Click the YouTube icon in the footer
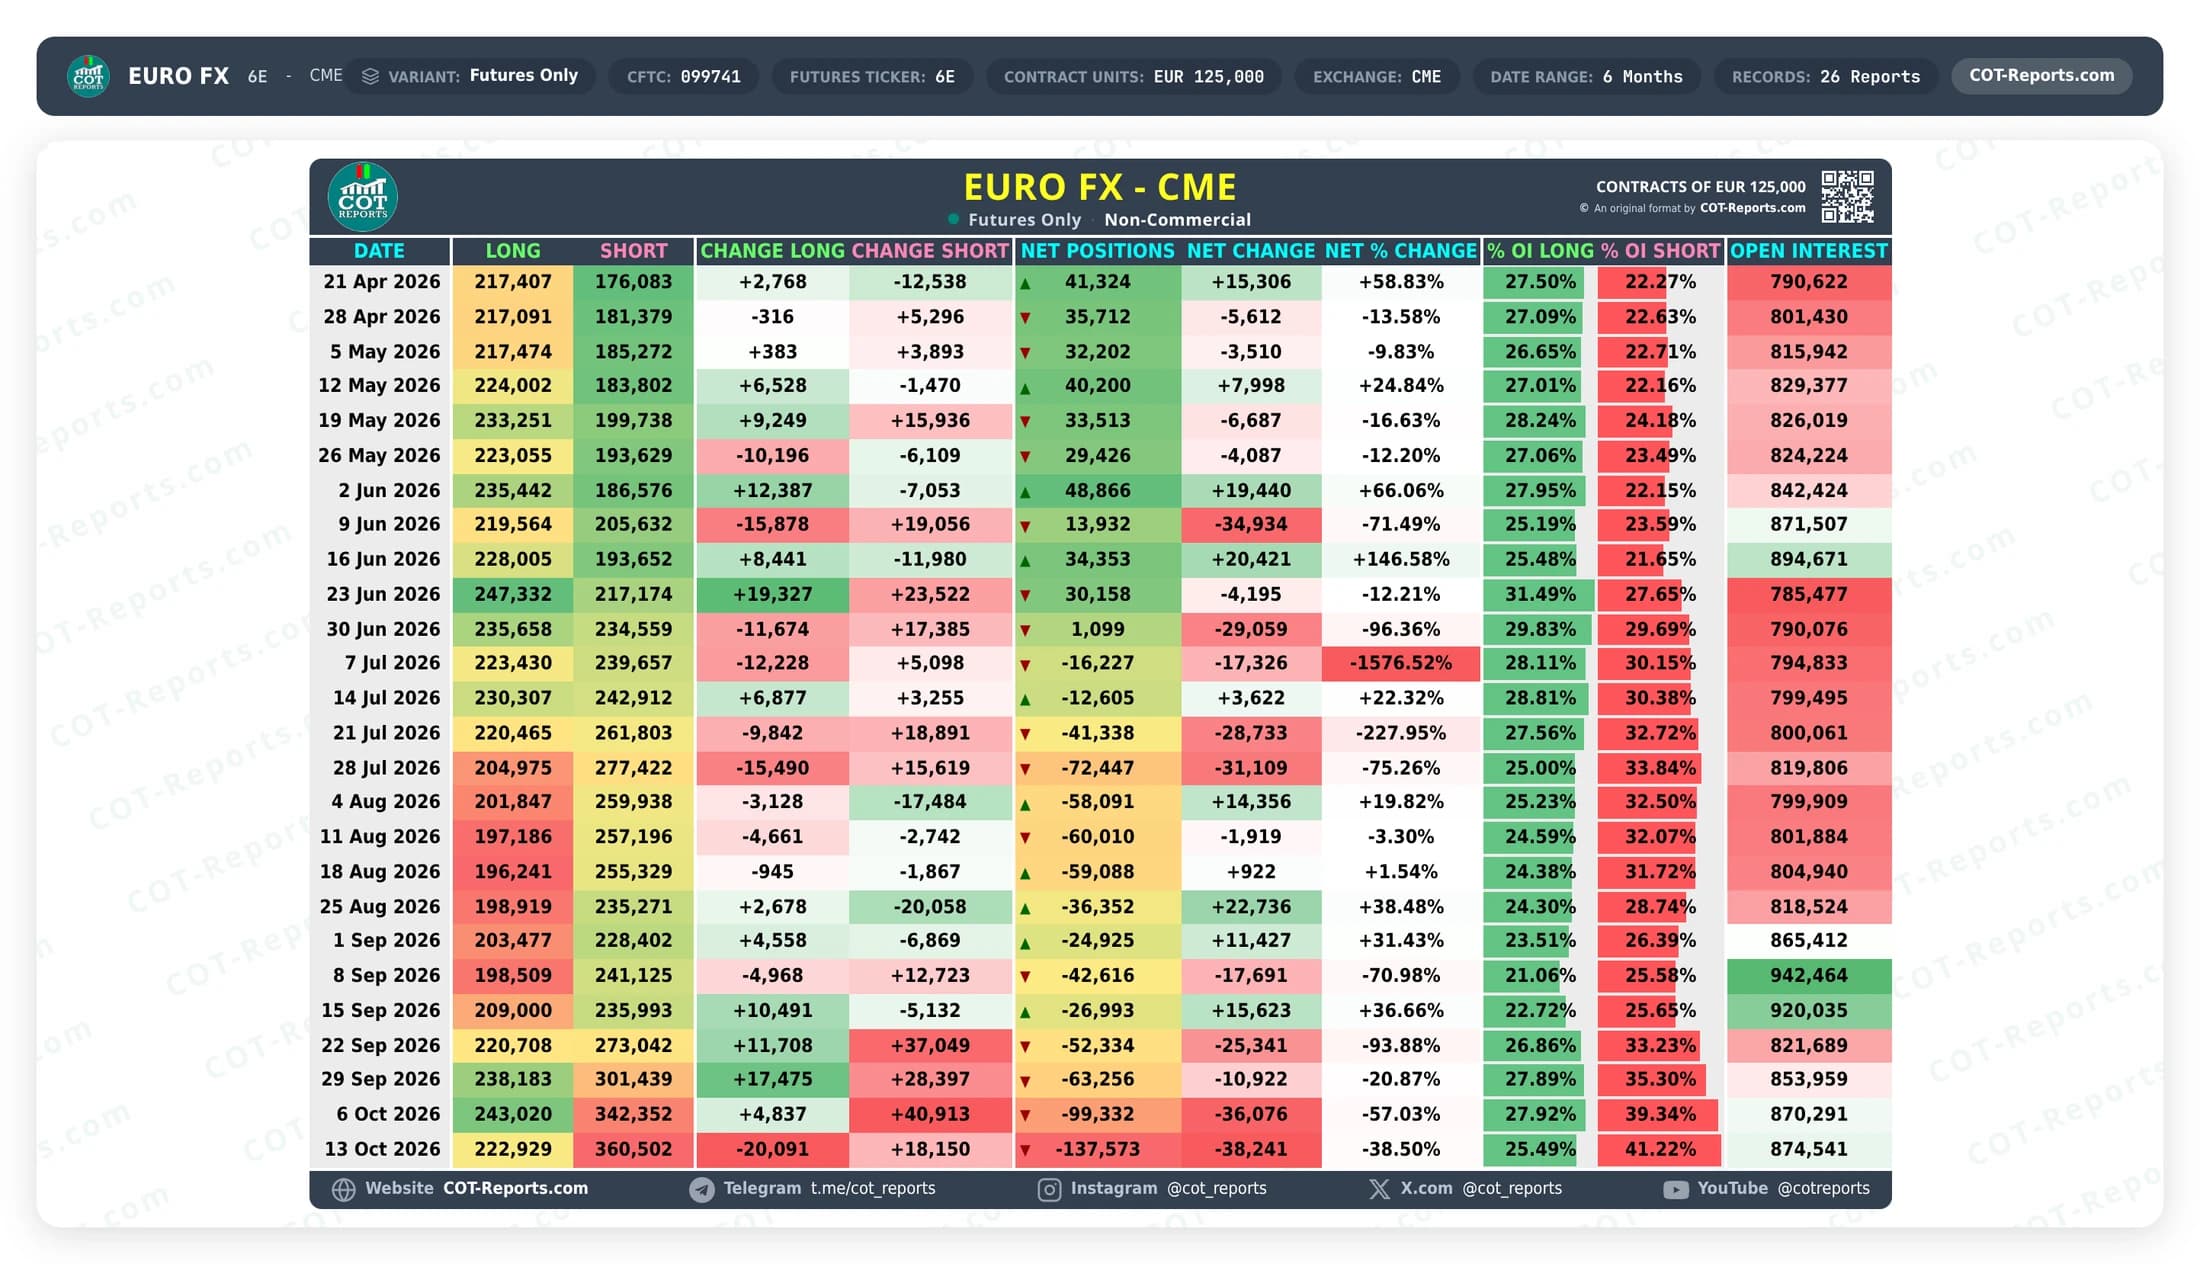Screen dimensions: 2200x1264 [1676, 1189]
